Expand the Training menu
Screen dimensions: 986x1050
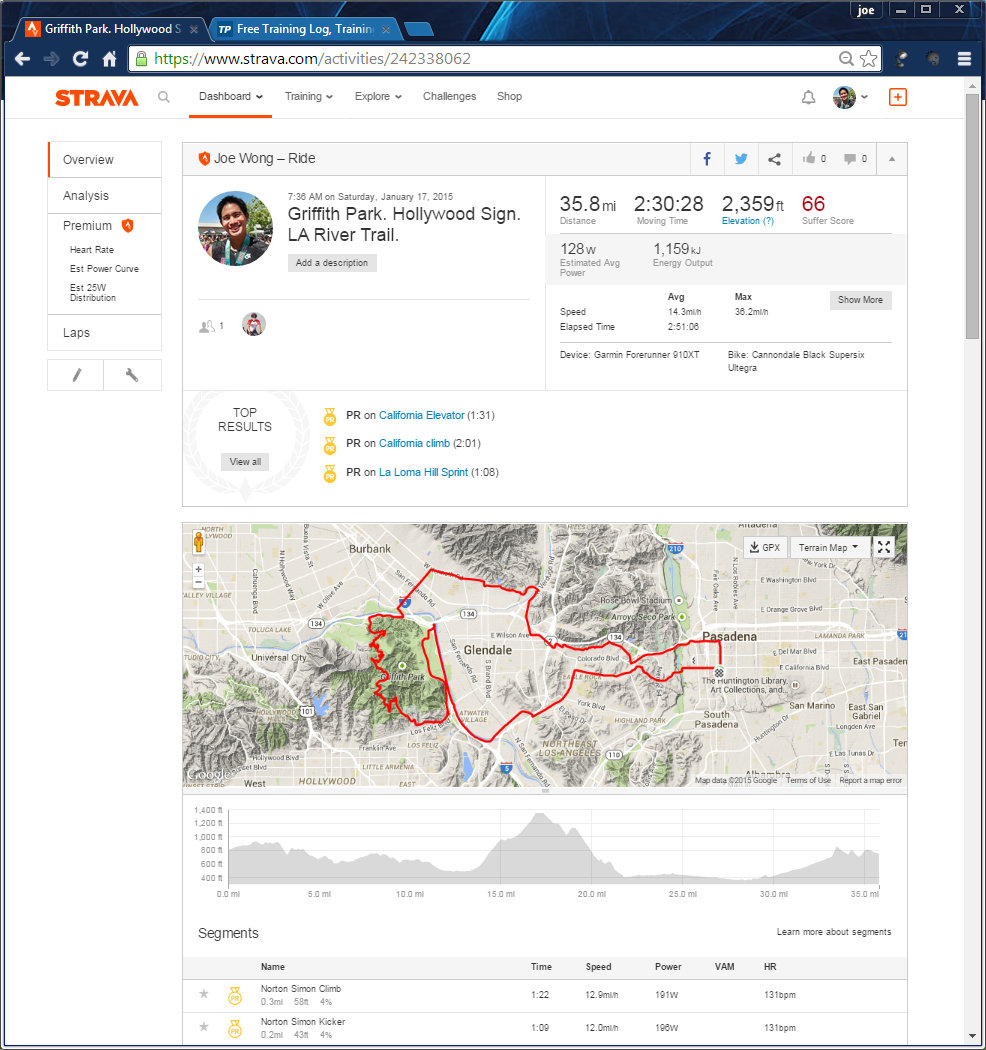308,97
